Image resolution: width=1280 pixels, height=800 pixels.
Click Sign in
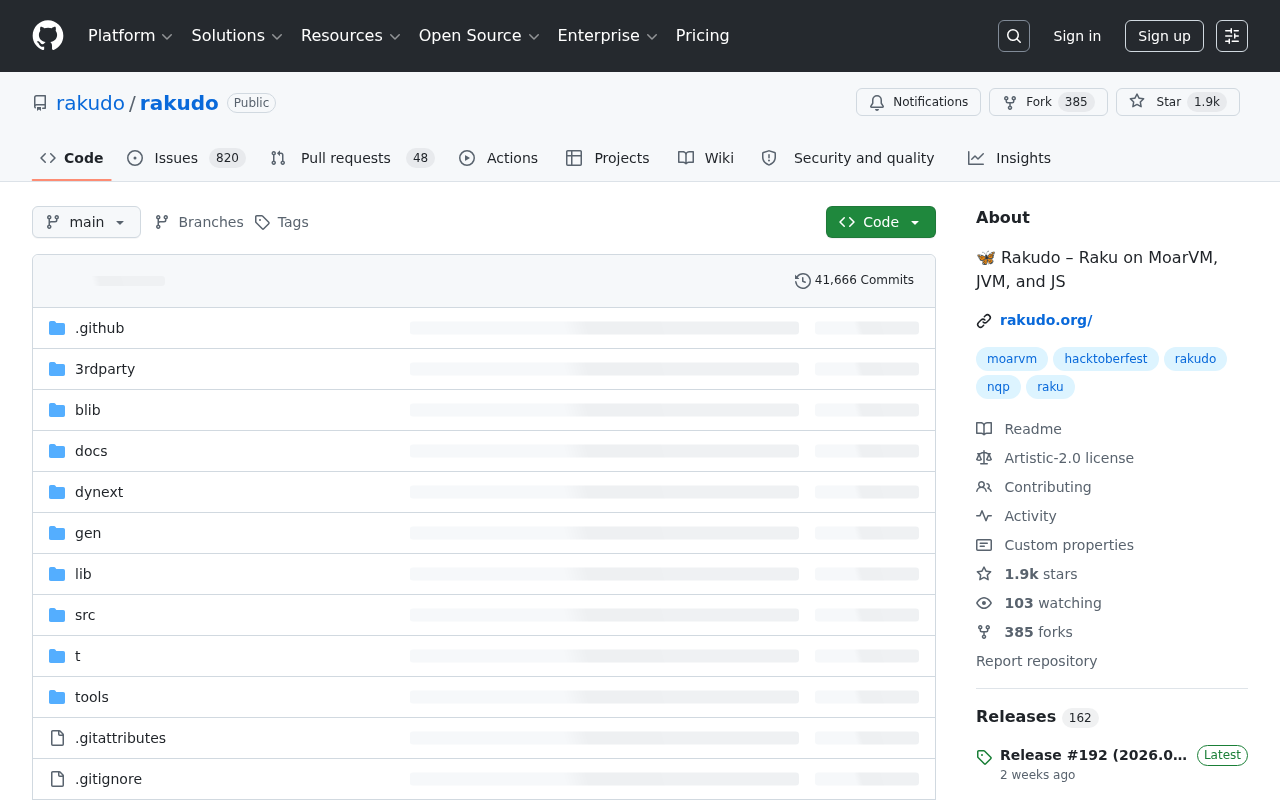click(1077, 36)
